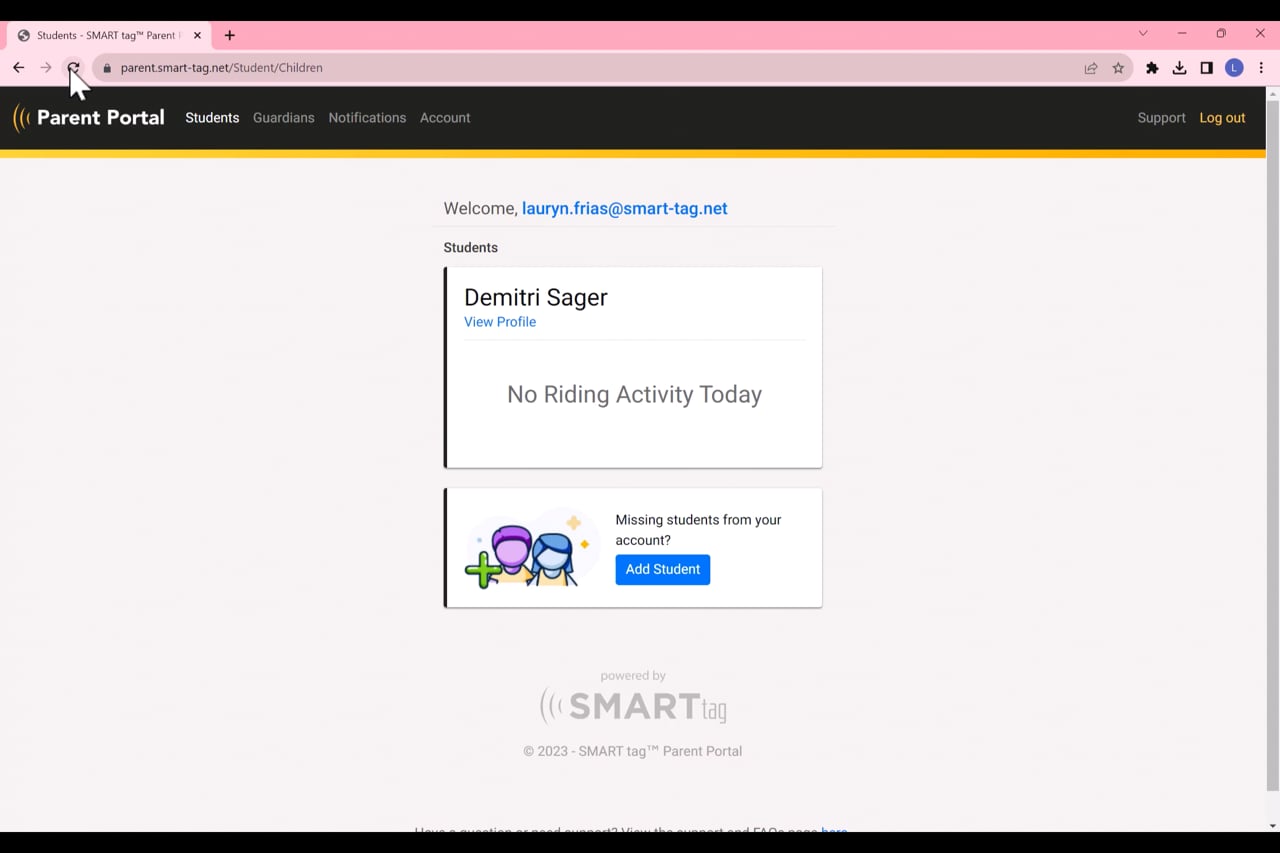Click the lauryn.frias@smart-tag.net email link
The image size is (1280, 853).
click(625, 209)
